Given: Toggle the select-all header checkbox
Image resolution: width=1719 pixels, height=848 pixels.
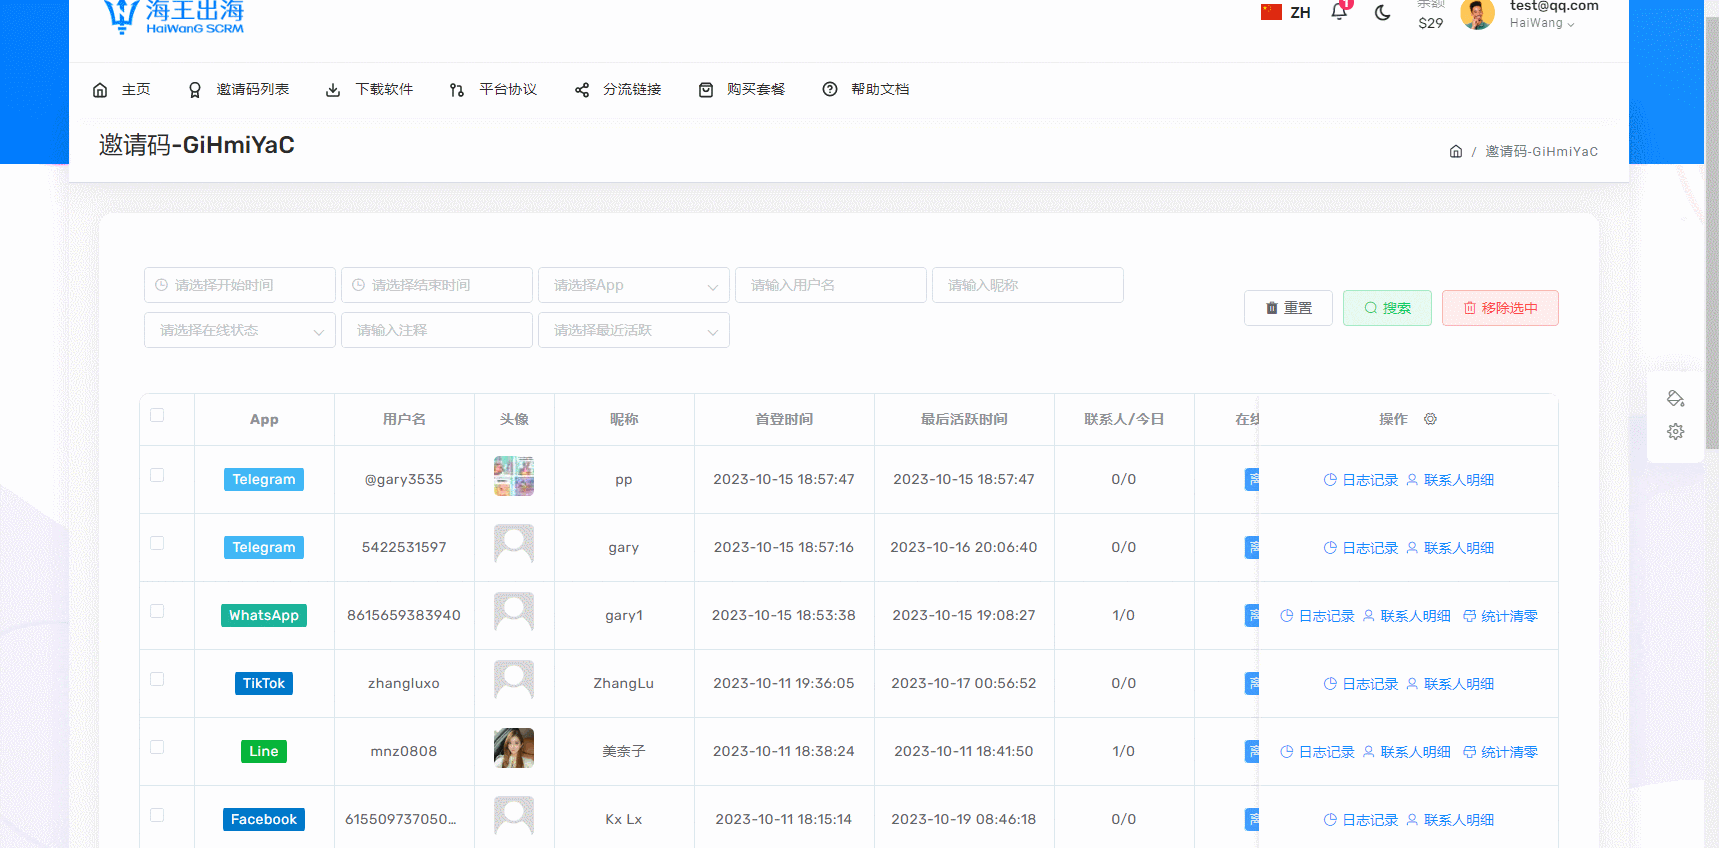Looking at the screenshot, I should click(x=157, y=415).
